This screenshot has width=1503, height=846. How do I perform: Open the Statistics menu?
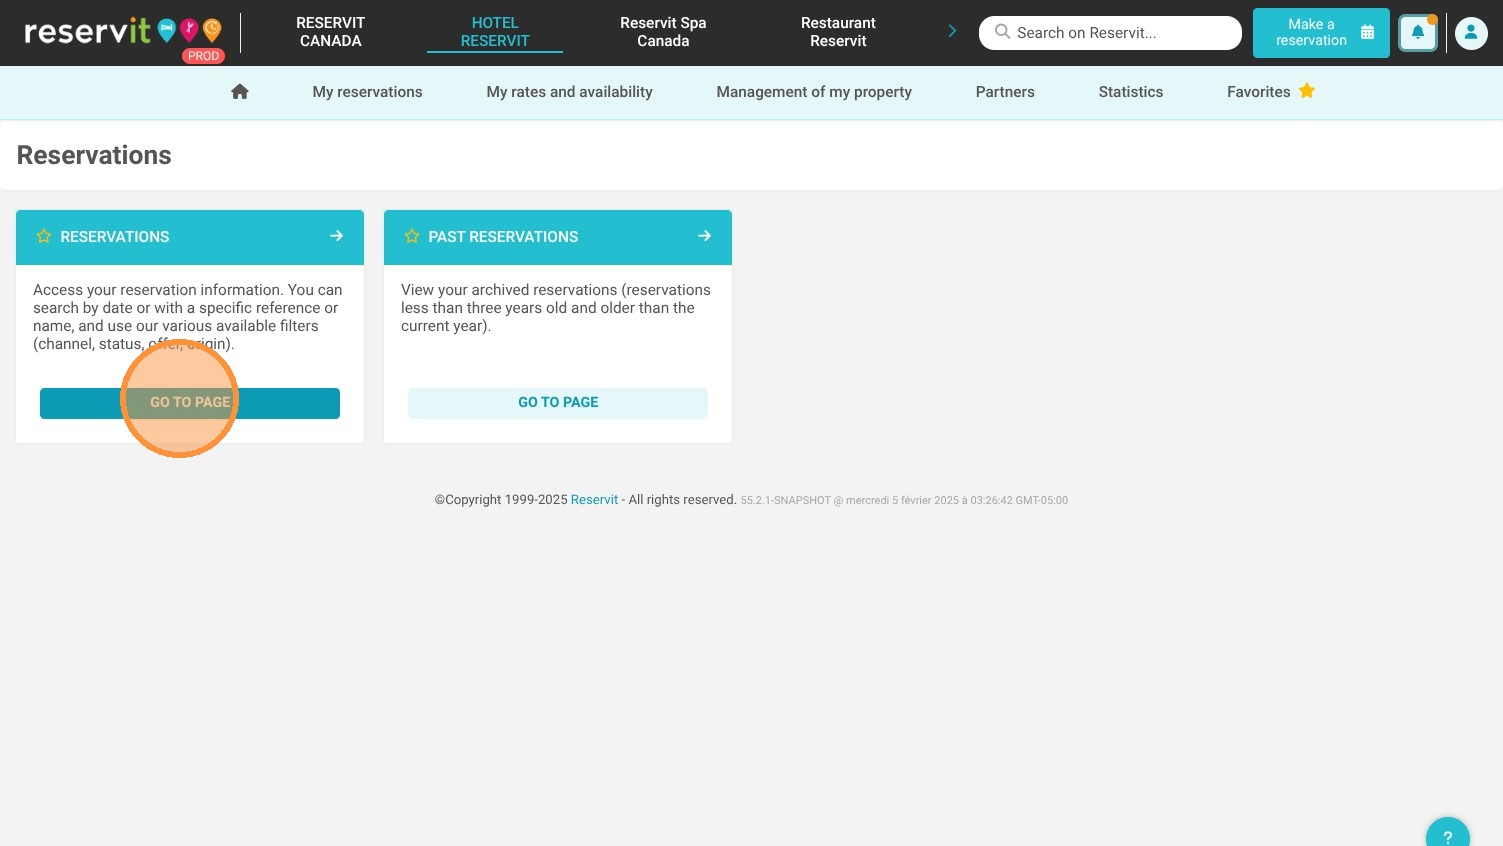1130,92
